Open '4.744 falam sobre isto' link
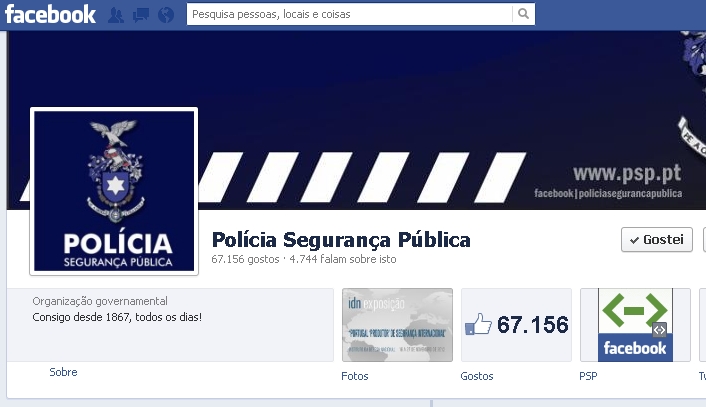The width and height of the screenshot is (706, 407). tap(343, 259)
